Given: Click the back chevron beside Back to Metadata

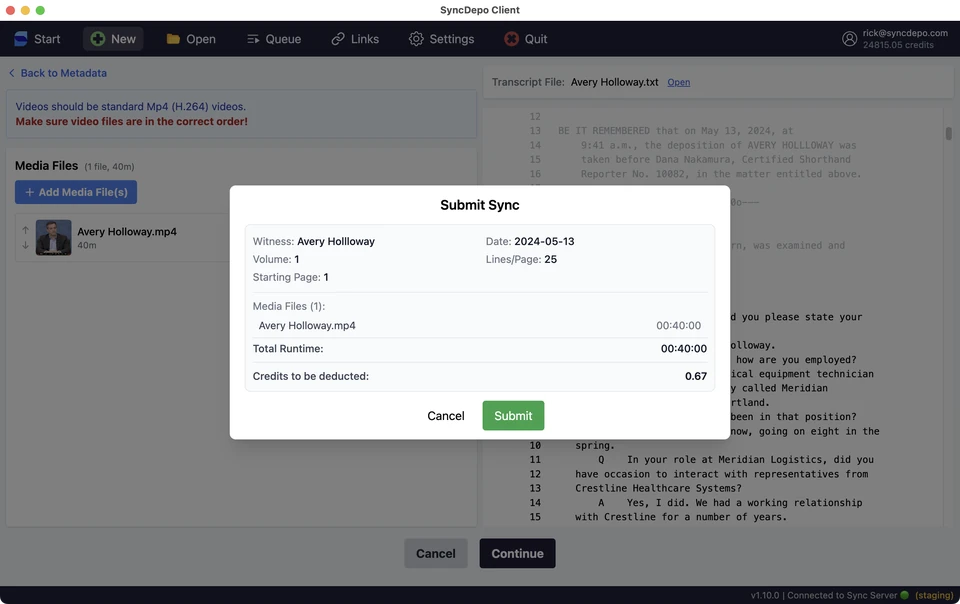Looking at the screenshot, I should click(12, 73).
